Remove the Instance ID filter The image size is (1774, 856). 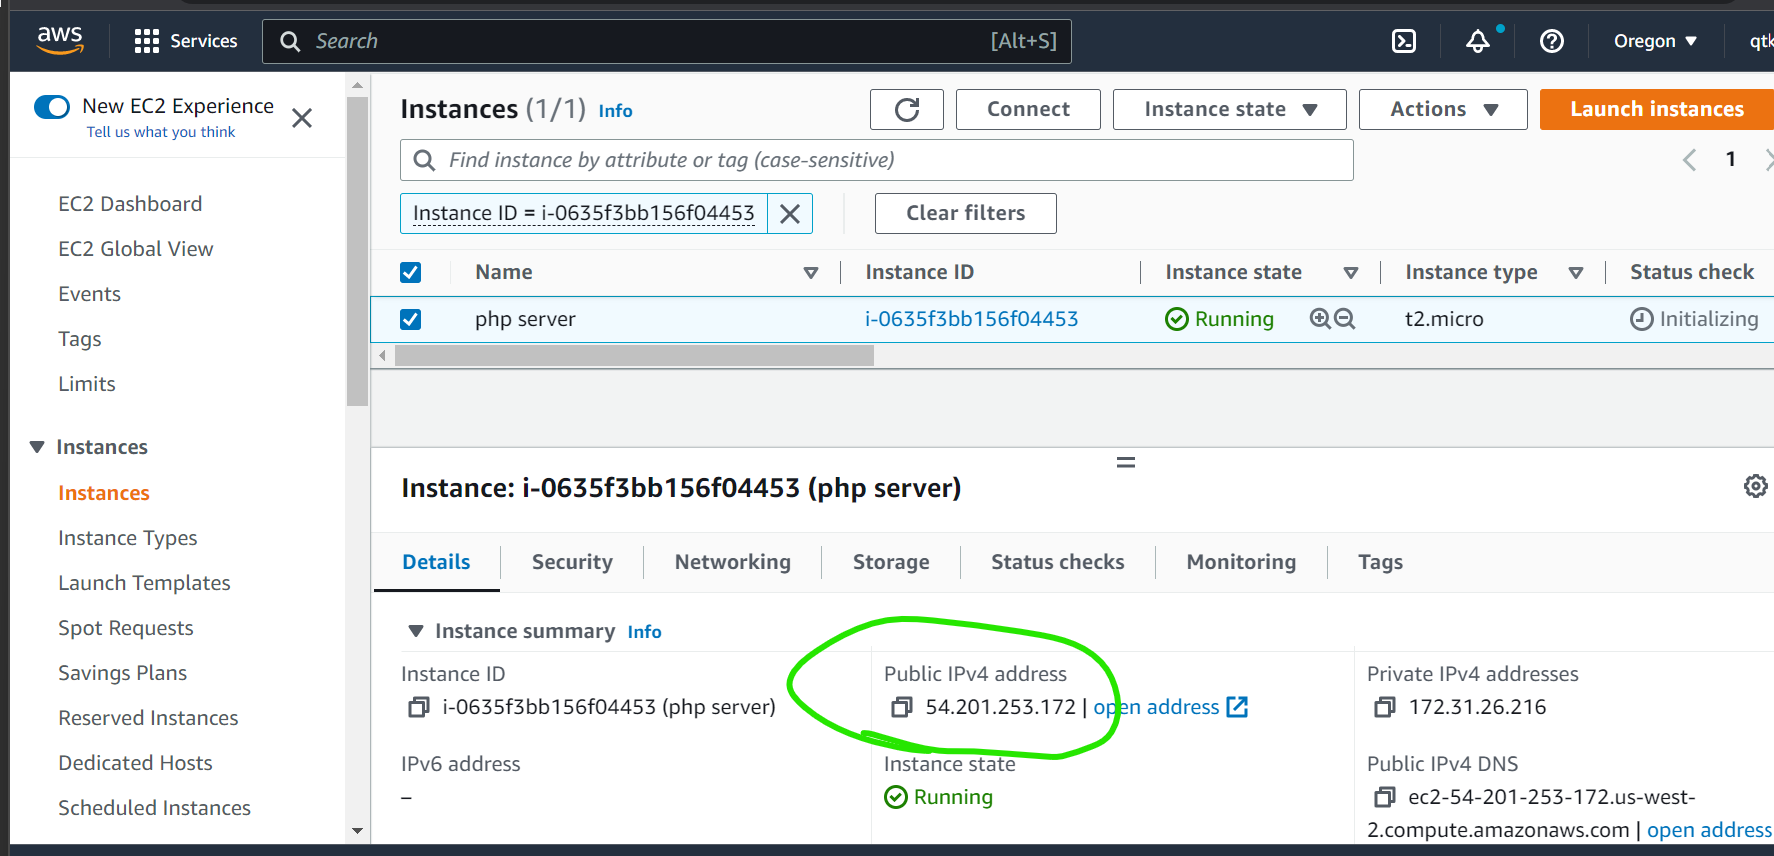(789, 214)
